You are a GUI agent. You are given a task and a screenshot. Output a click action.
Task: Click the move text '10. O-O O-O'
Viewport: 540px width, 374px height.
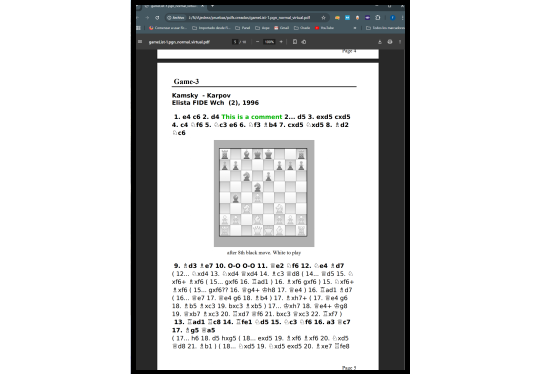pos(236,266)
